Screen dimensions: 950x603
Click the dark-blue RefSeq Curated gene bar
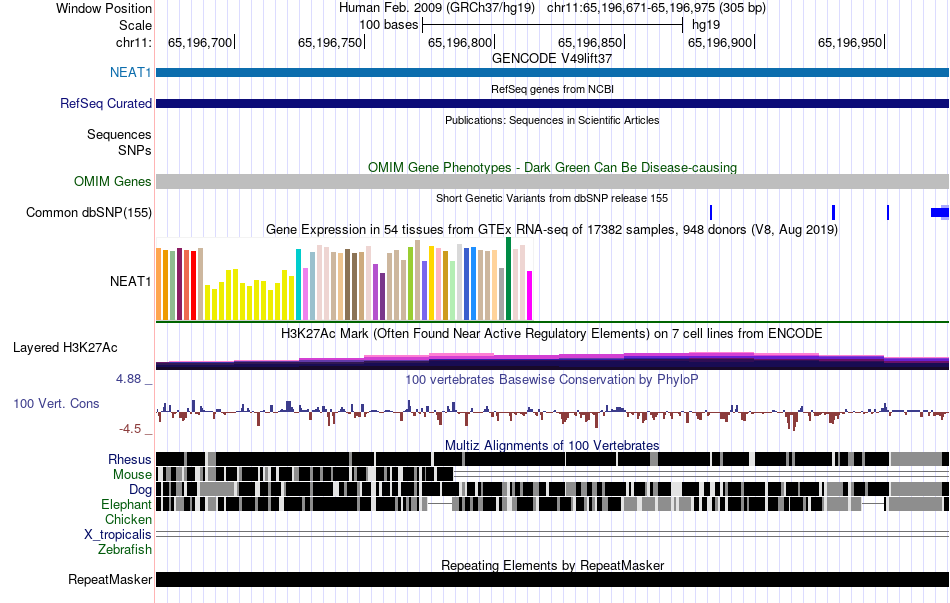point(553,104)
